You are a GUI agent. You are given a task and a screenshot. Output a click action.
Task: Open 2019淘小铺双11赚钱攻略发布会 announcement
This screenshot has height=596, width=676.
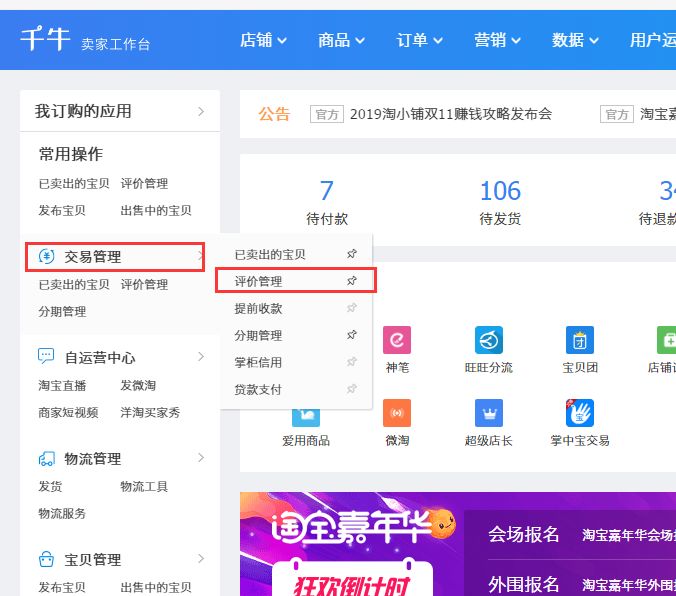[x=451, y=114]
